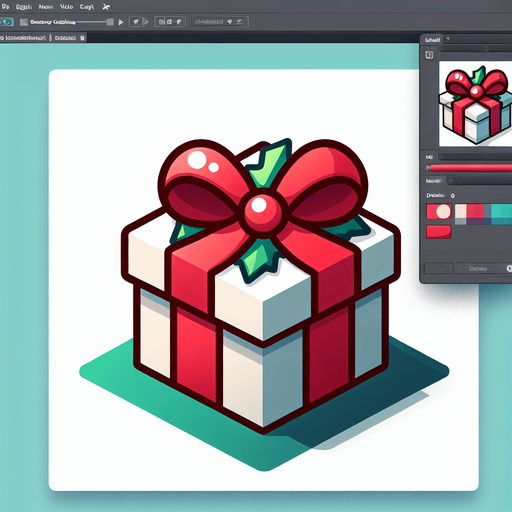Image resolution: width=512 pixels, height=512 pixels.
Task: Click the small icon beside the panel's header tab
Action: [448, 39]
